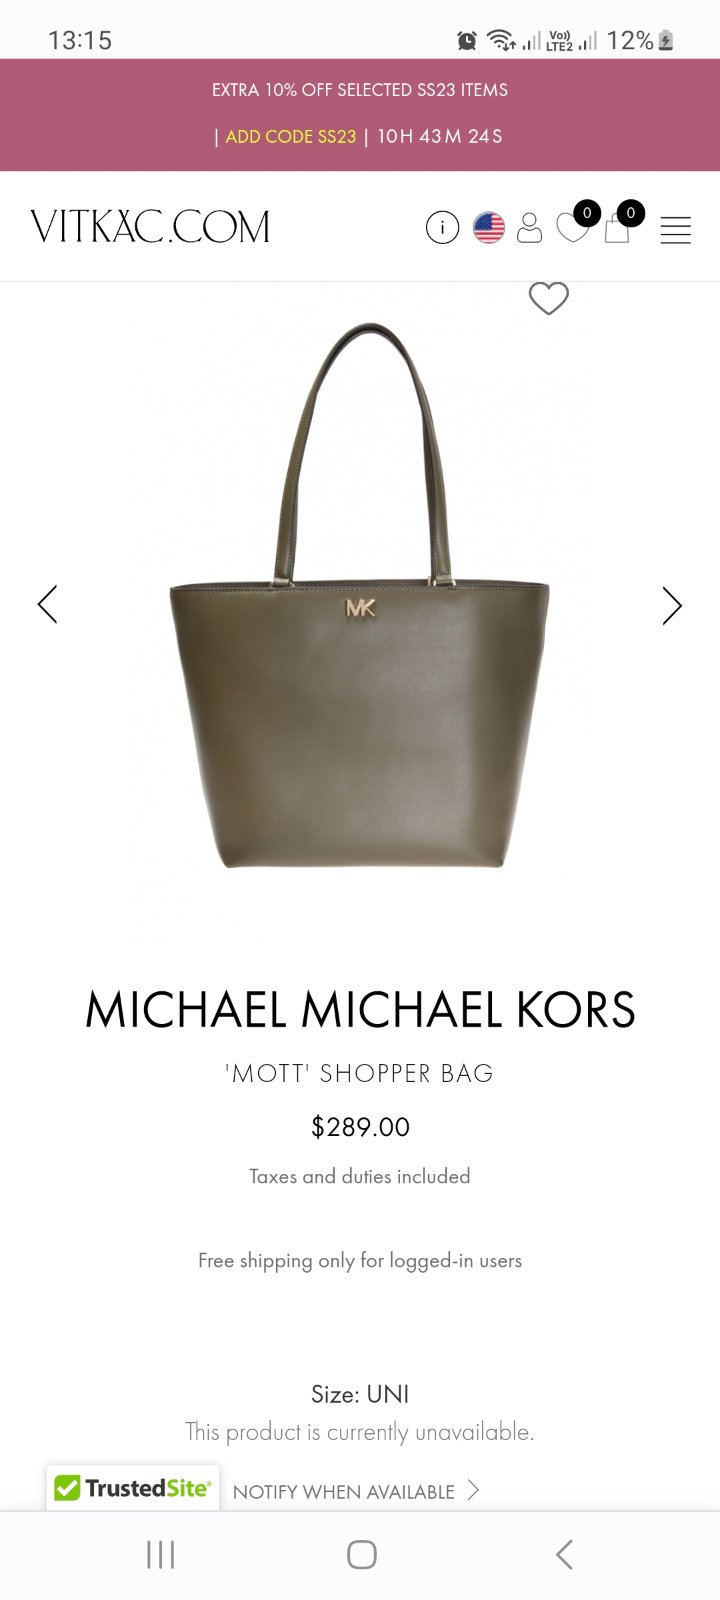720x1600 pixels.
Task: Show previous product image
Action: point(47,604)
